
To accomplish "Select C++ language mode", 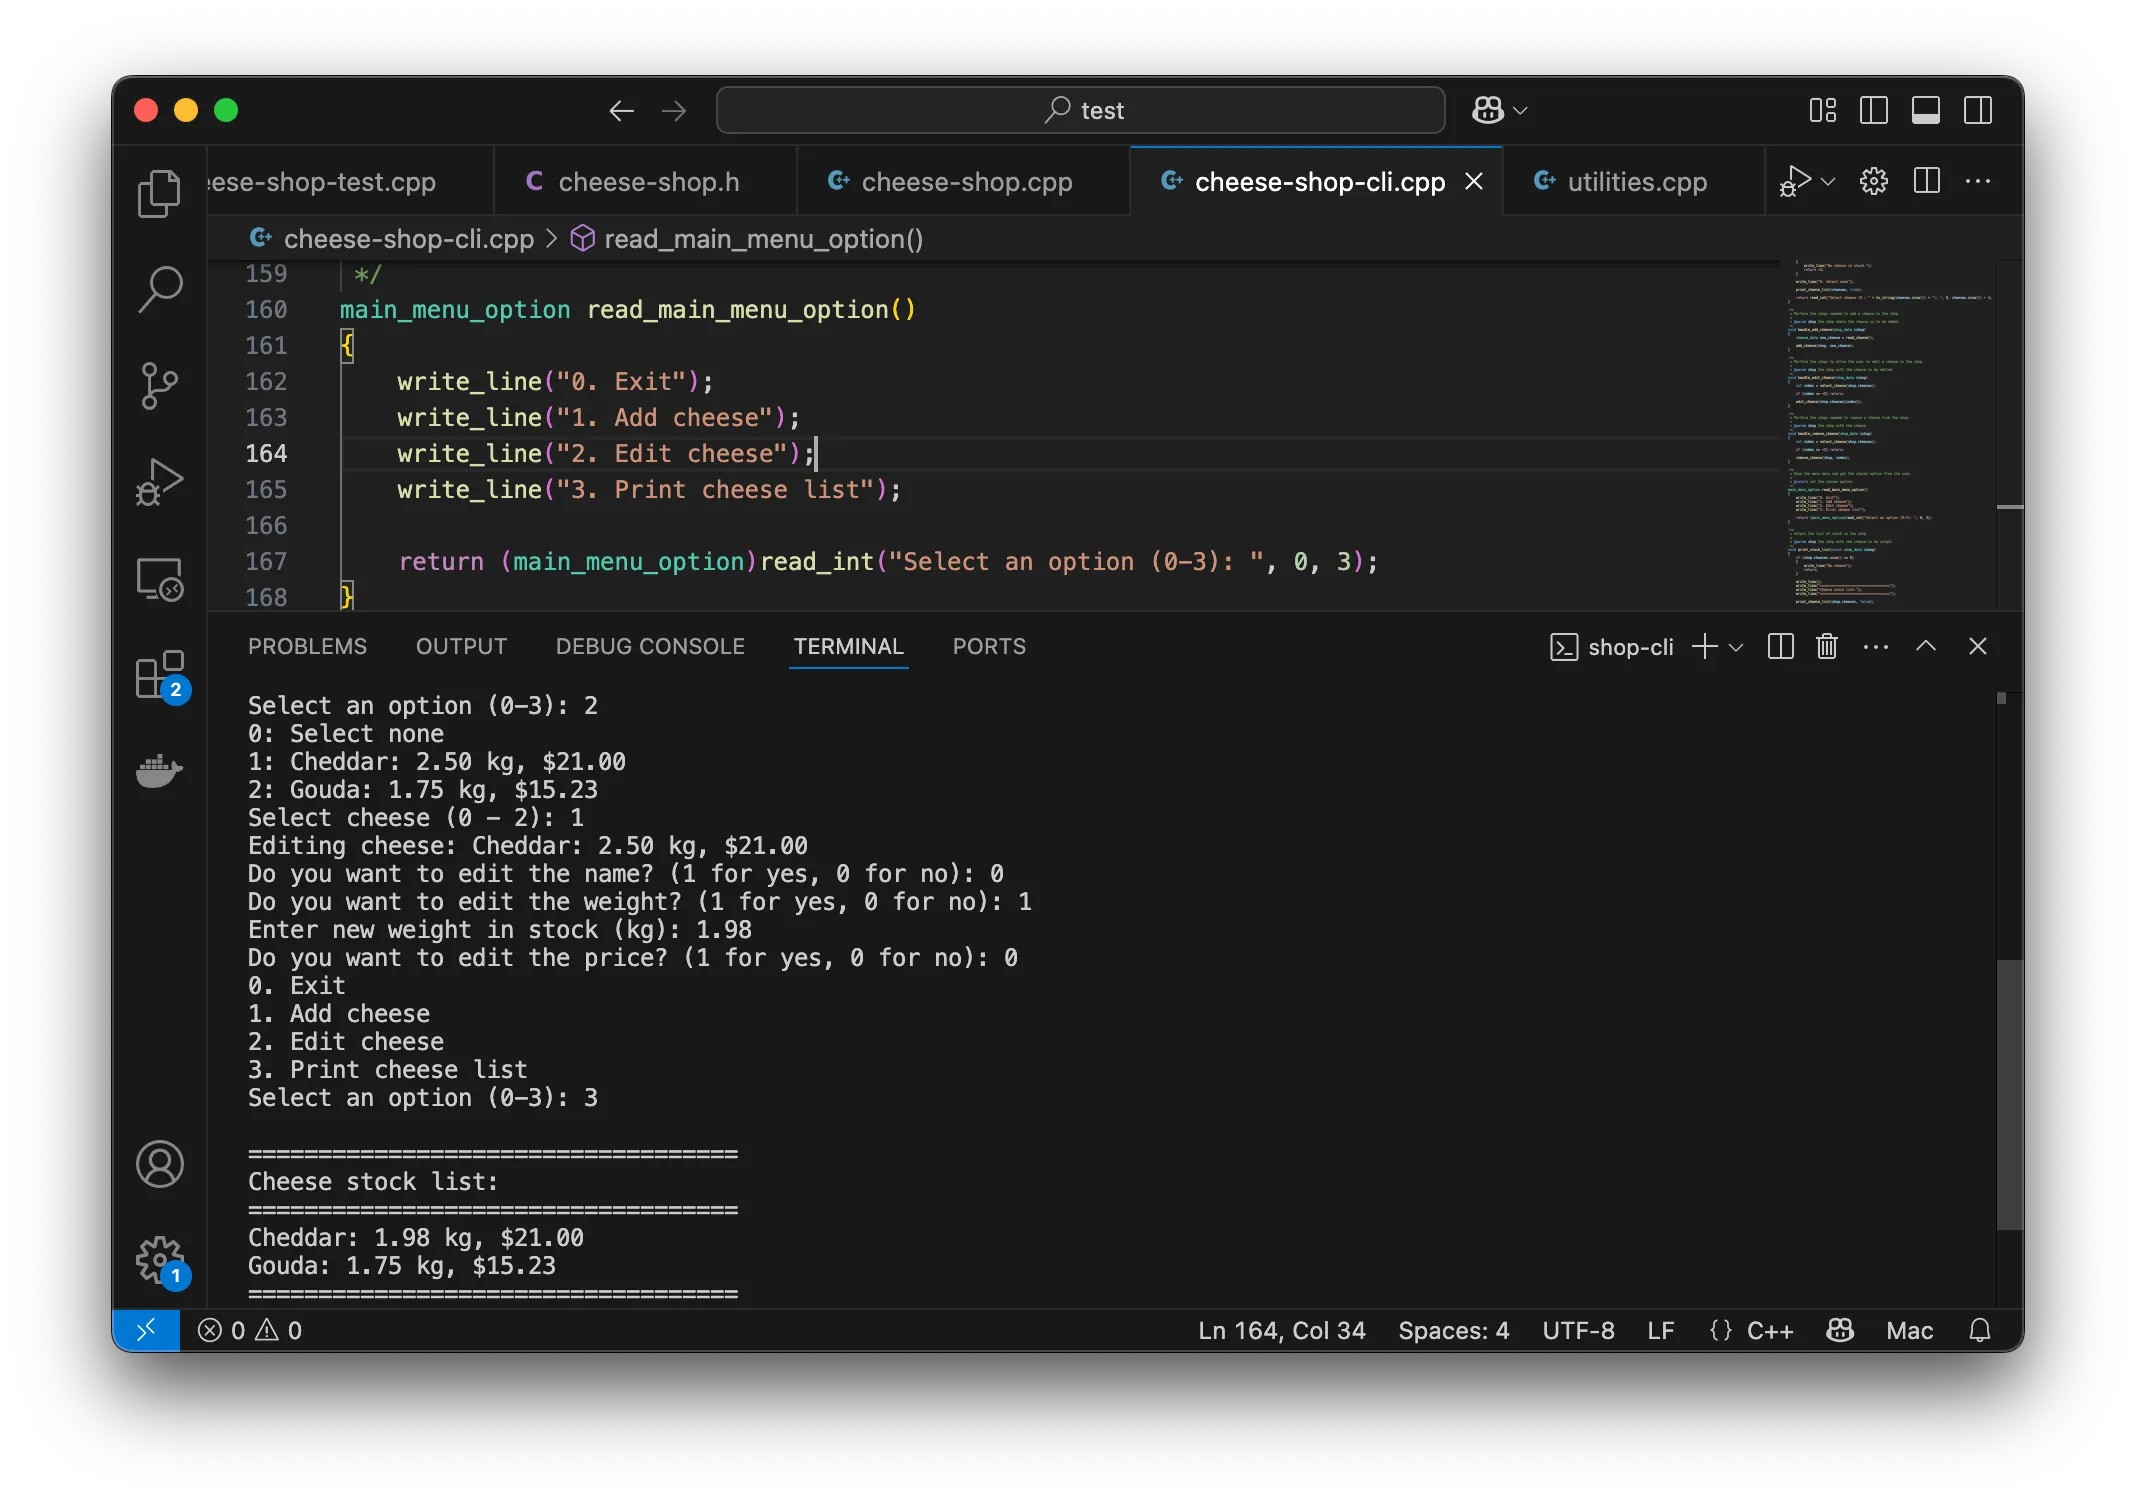I will coord(1769,1330).
